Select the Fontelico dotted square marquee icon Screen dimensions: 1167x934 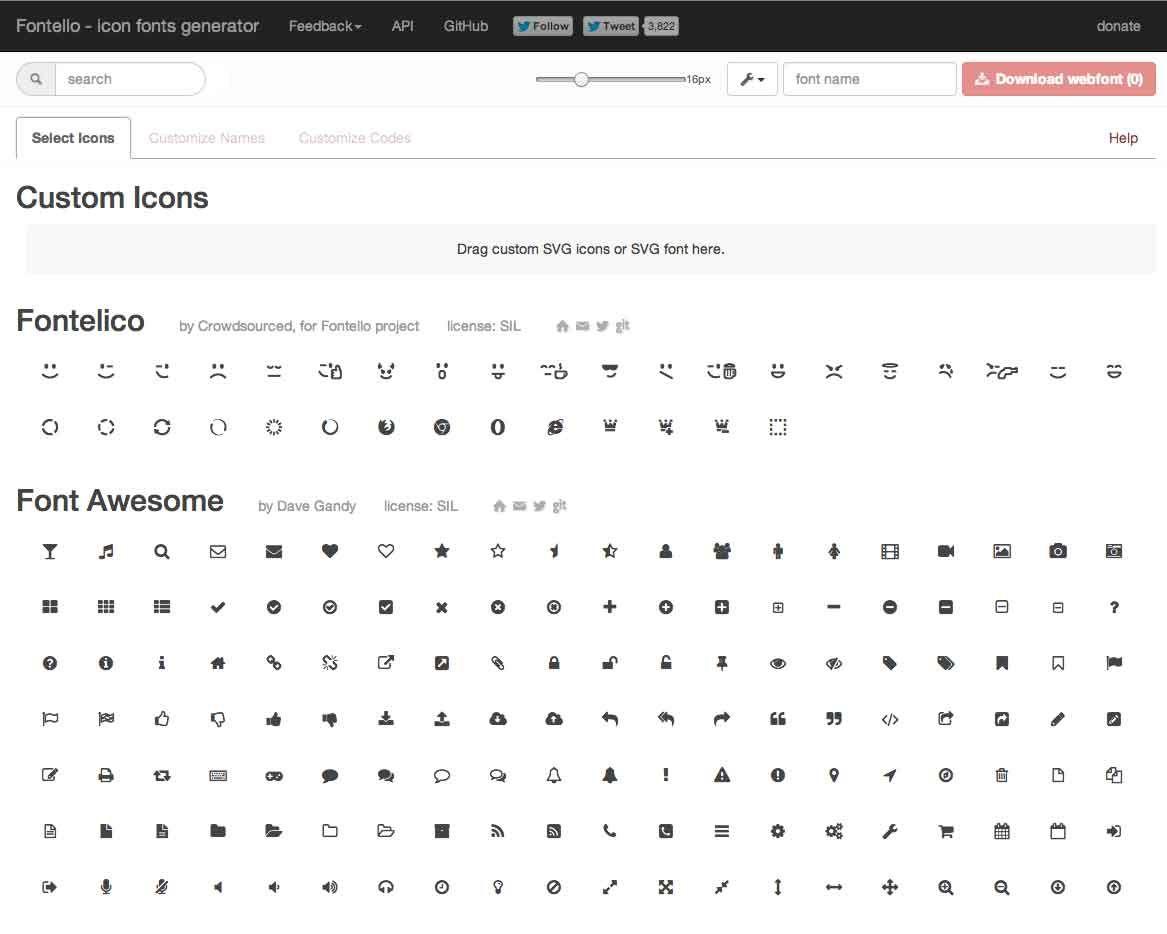[x=778, y=427]
